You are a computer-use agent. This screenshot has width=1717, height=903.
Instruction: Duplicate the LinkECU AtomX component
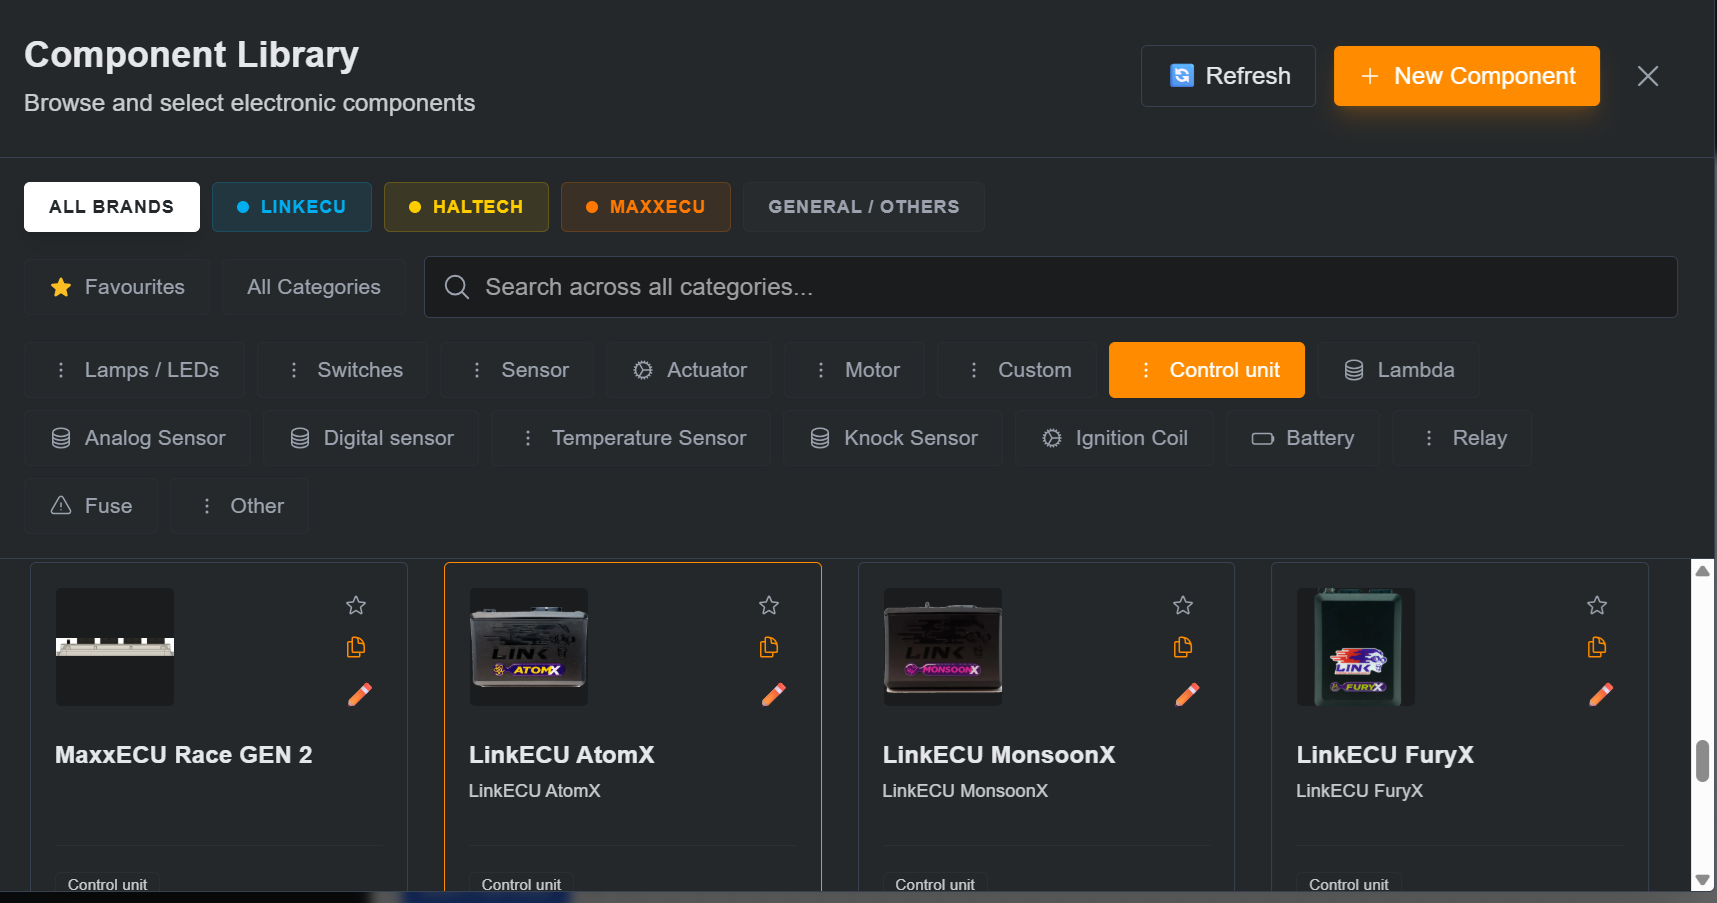pos(769,647)
